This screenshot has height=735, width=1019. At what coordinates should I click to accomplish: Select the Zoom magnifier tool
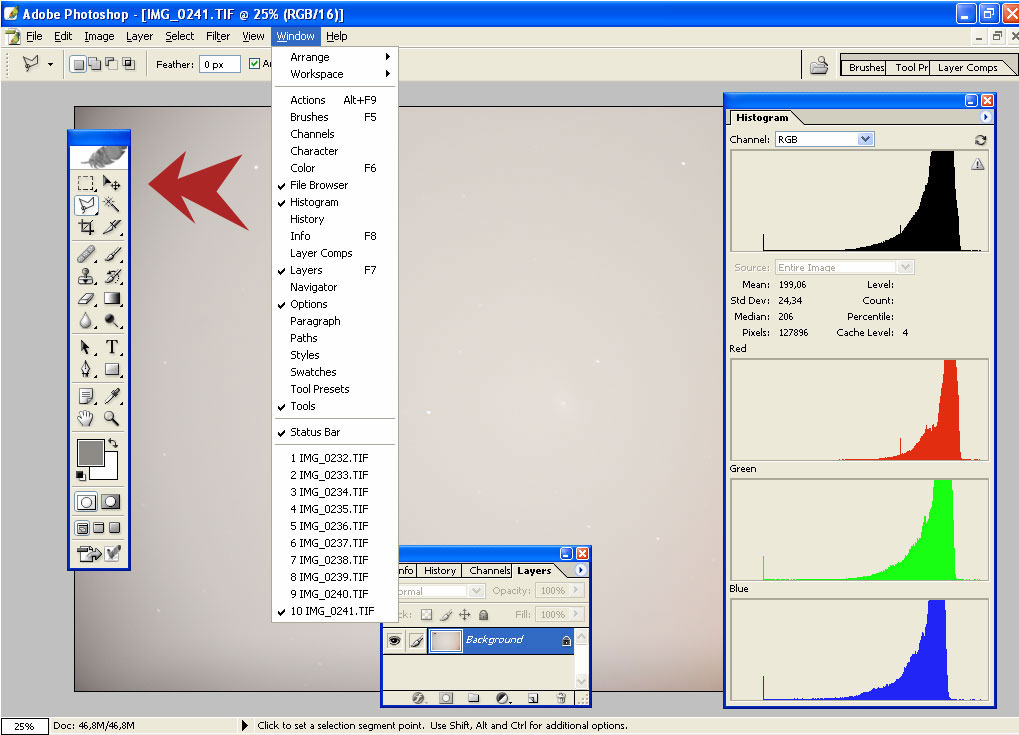point(112,418)
